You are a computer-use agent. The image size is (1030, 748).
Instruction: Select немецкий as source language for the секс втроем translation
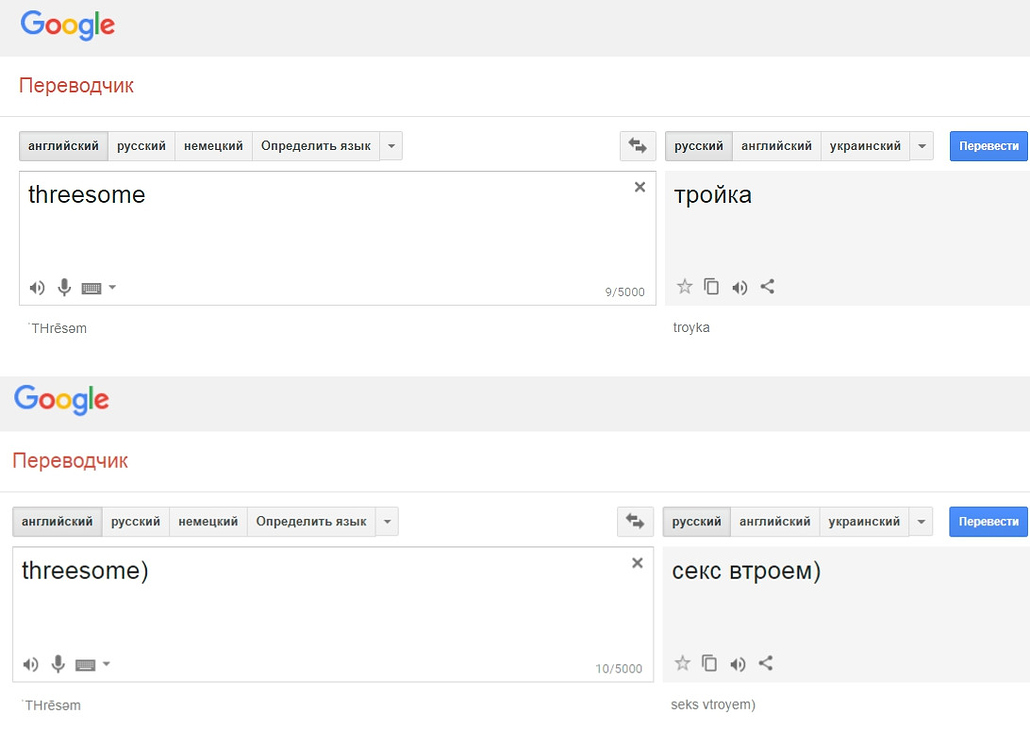click(x=208, y=521)
